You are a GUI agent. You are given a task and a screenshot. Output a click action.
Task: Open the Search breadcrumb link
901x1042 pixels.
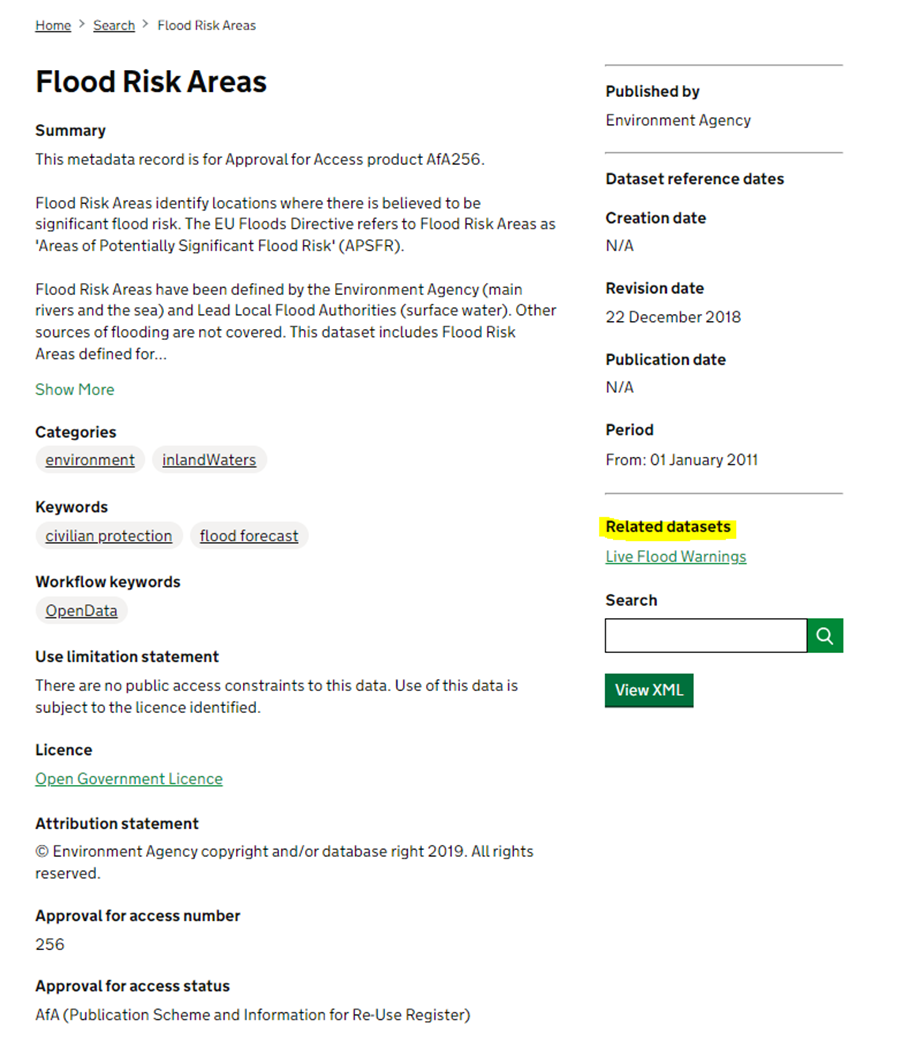(114, 26)
